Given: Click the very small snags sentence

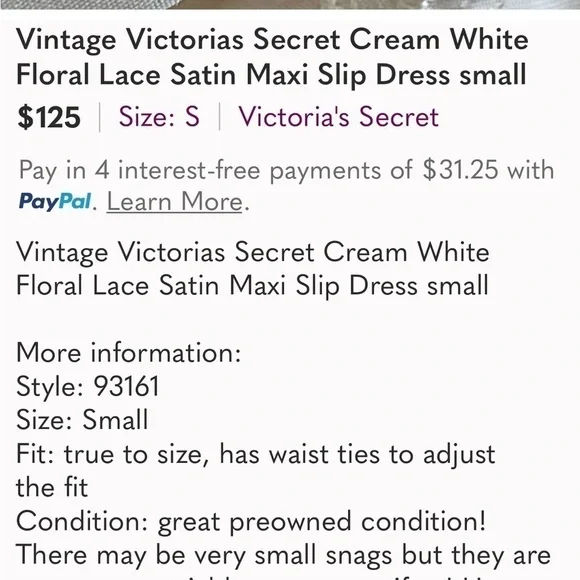Looking at the screenshot, I should [x=284, y=555].
